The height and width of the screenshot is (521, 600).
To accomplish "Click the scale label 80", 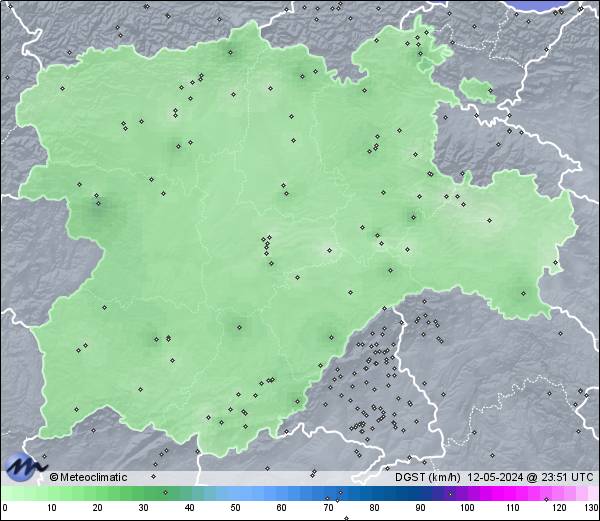I will tap(374, 508).
